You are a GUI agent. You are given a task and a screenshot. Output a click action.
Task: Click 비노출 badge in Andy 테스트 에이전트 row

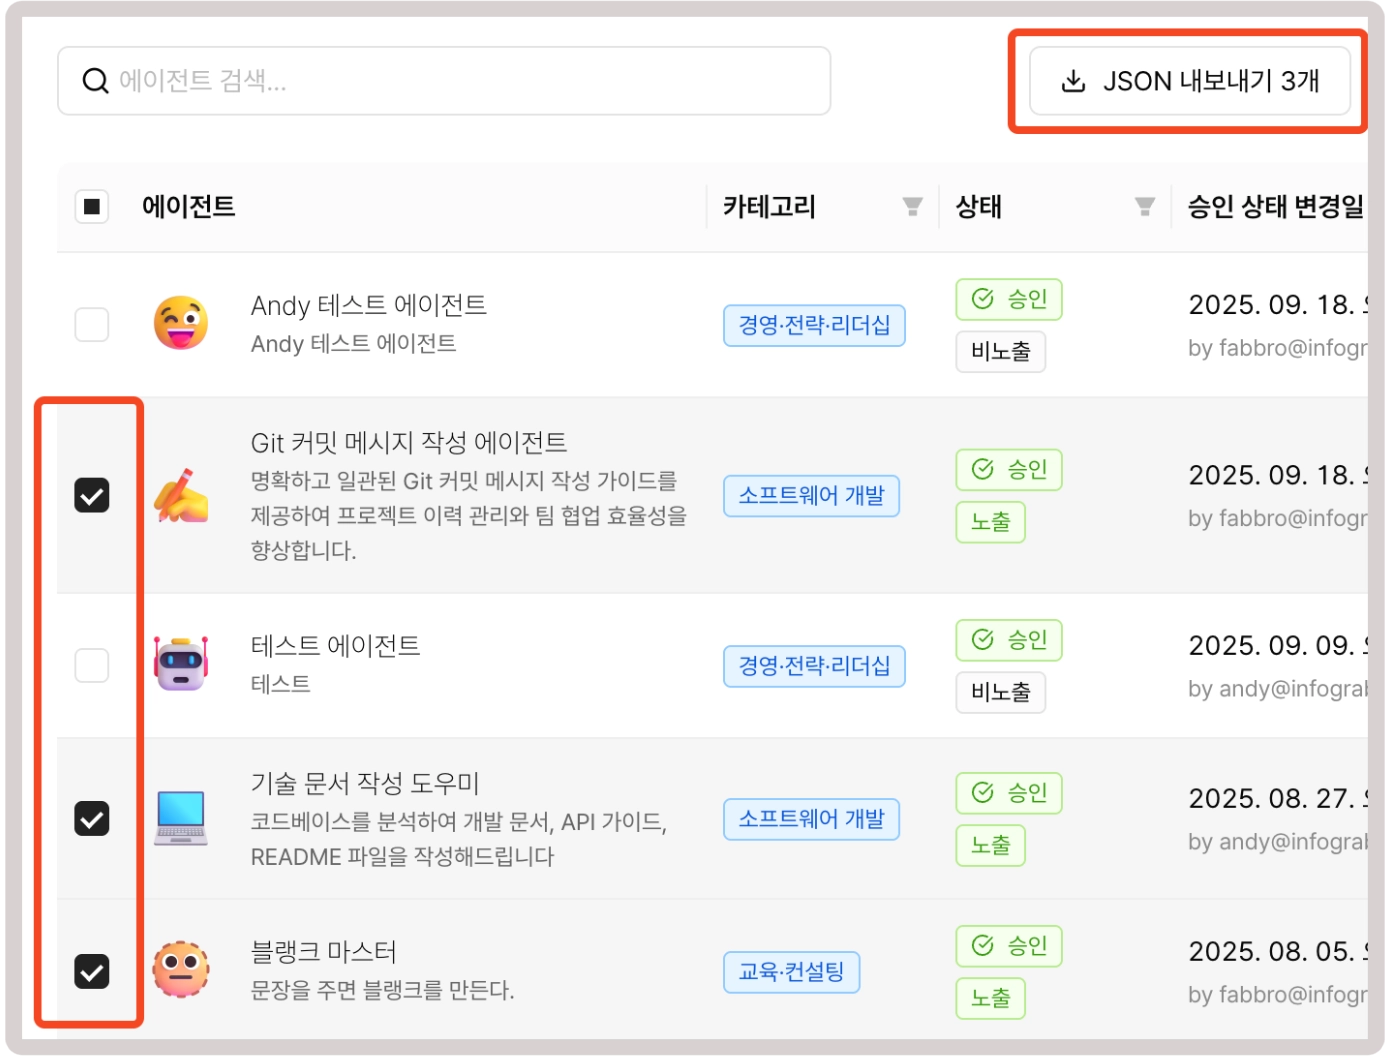click(x=1000, y=351)
